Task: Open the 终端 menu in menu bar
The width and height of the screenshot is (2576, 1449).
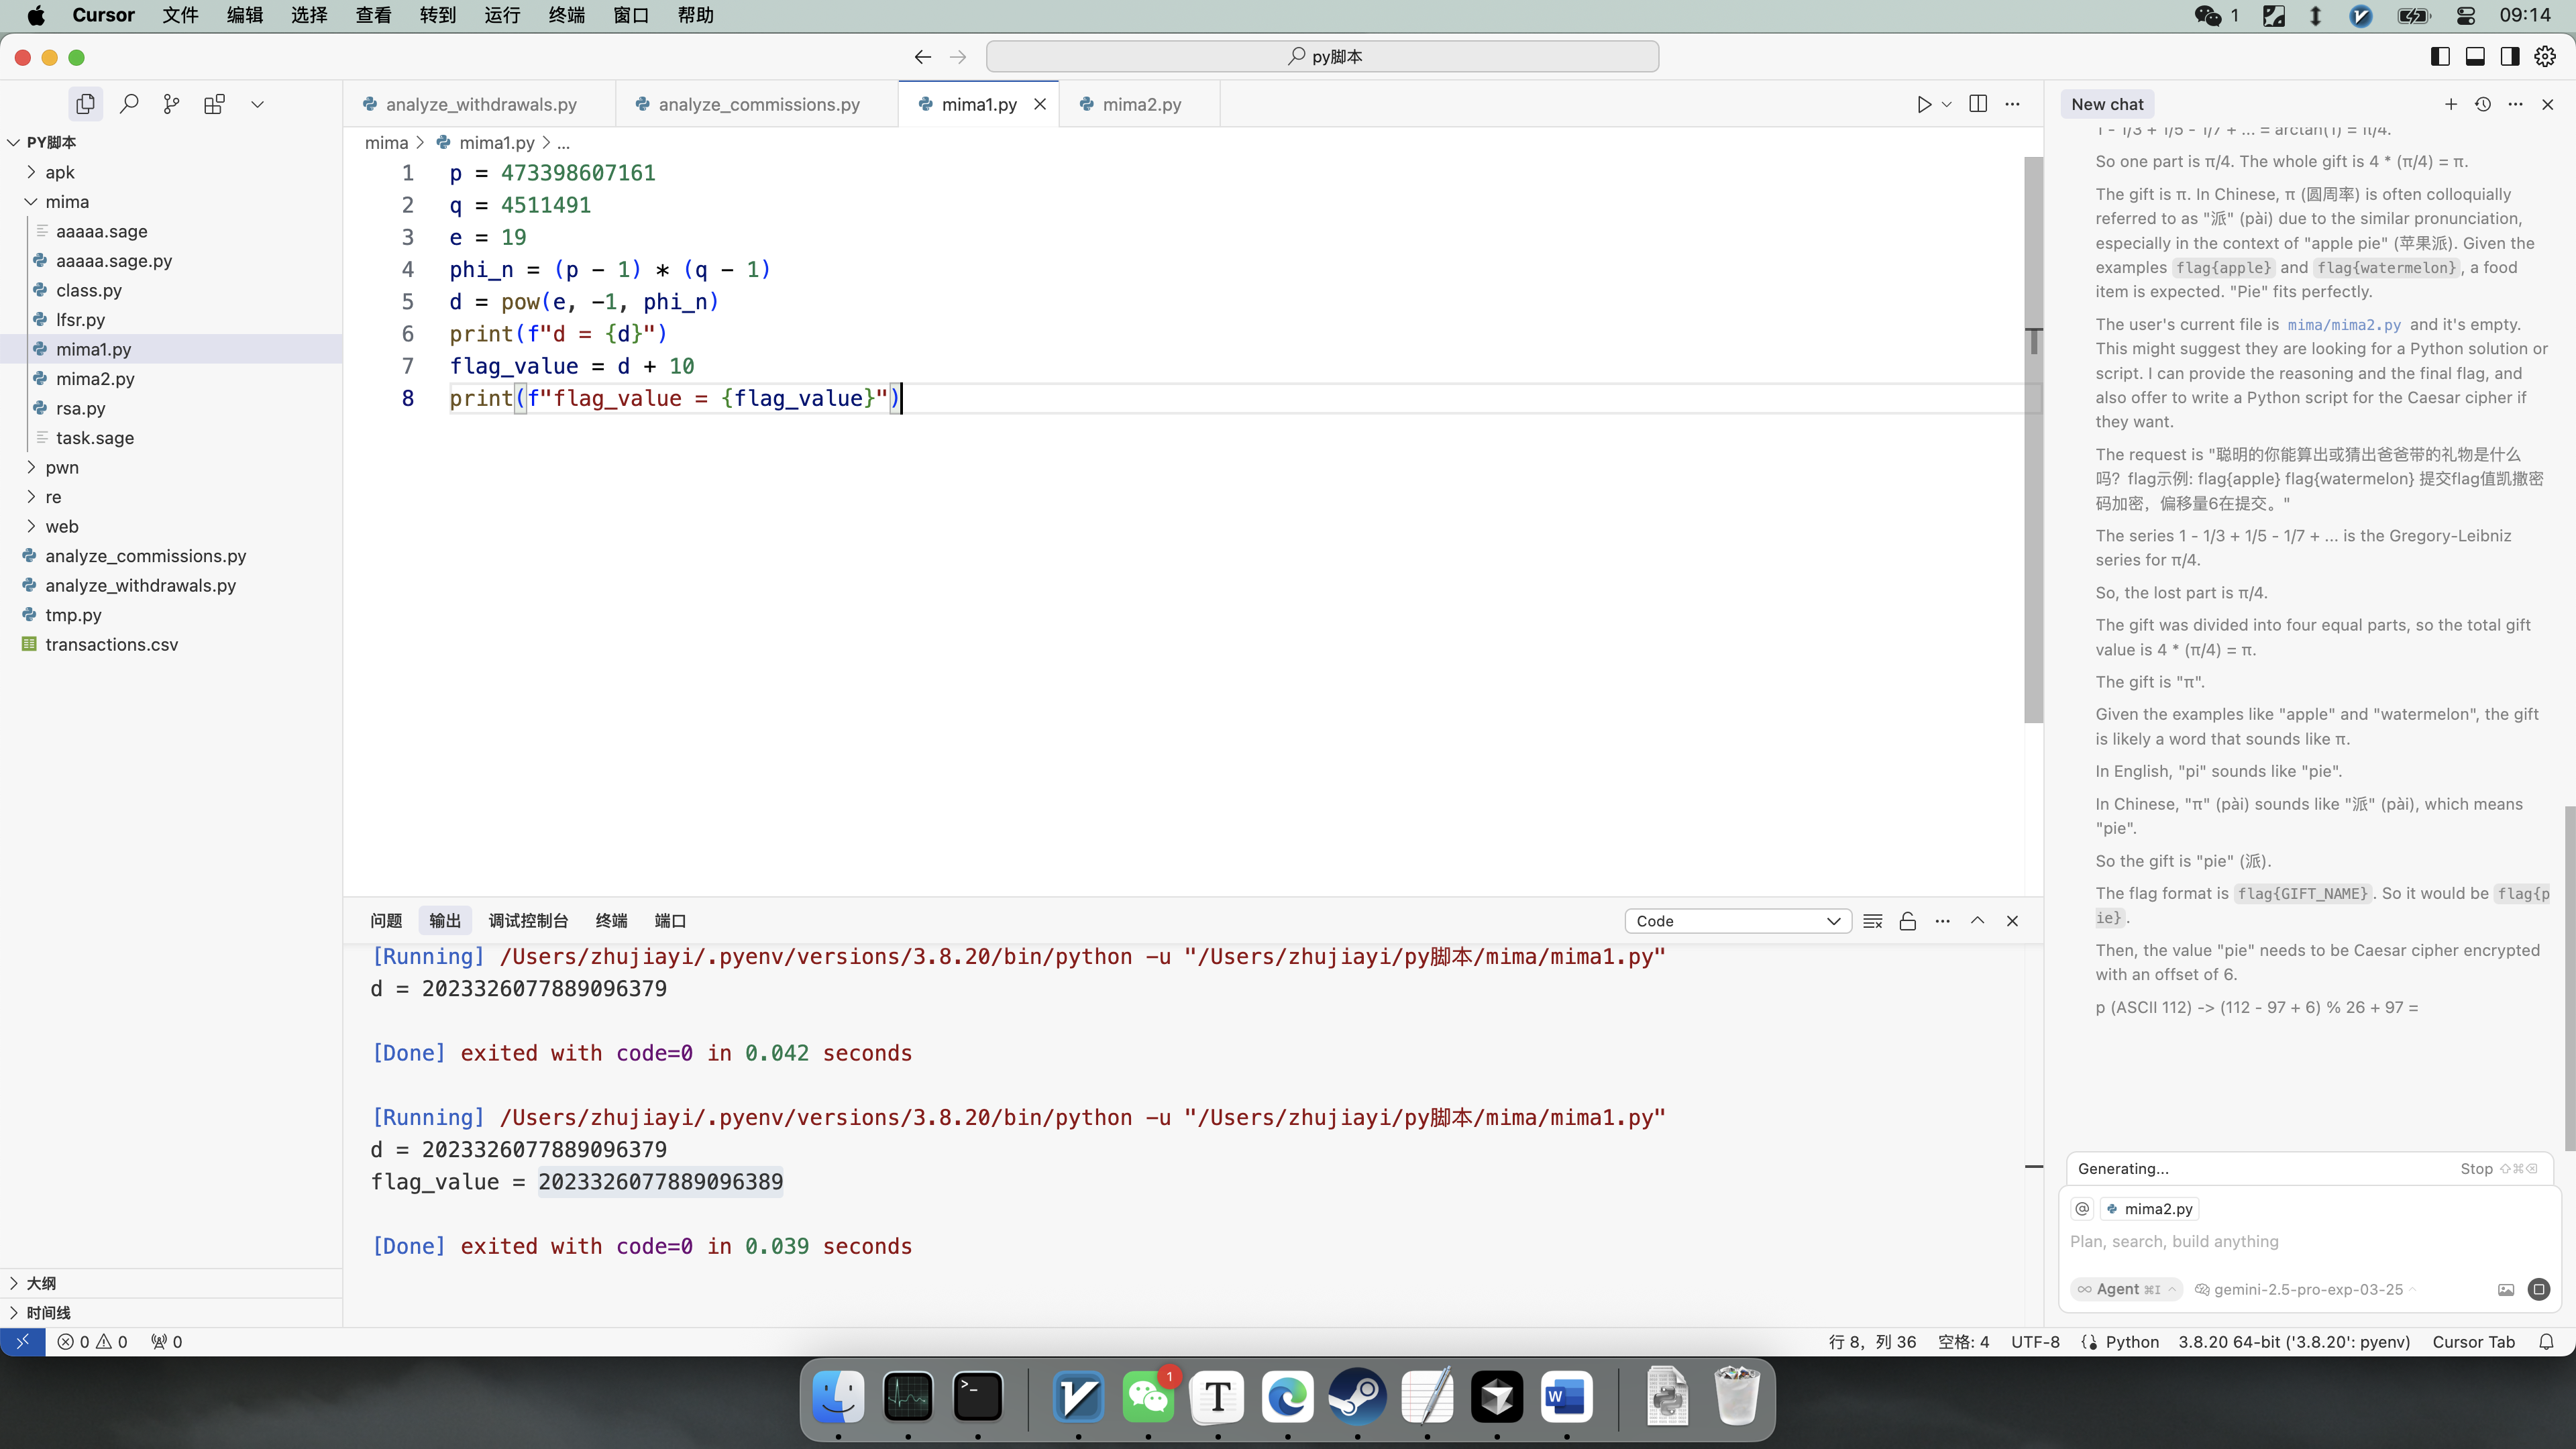Action: click(566, 15)
